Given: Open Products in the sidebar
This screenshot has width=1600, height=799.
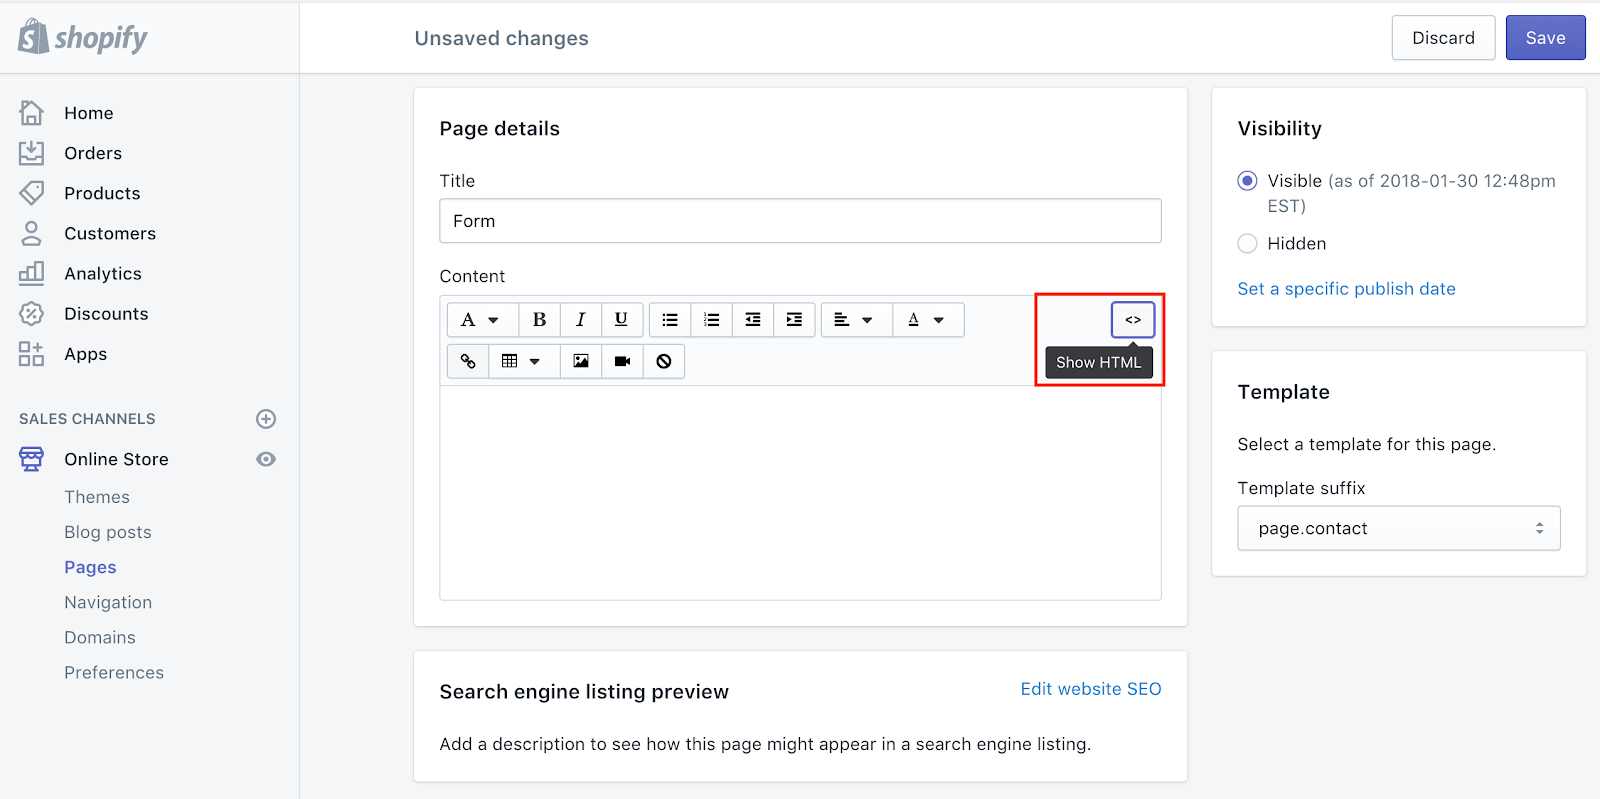Looking at the screenshot, I should (102, 193).
